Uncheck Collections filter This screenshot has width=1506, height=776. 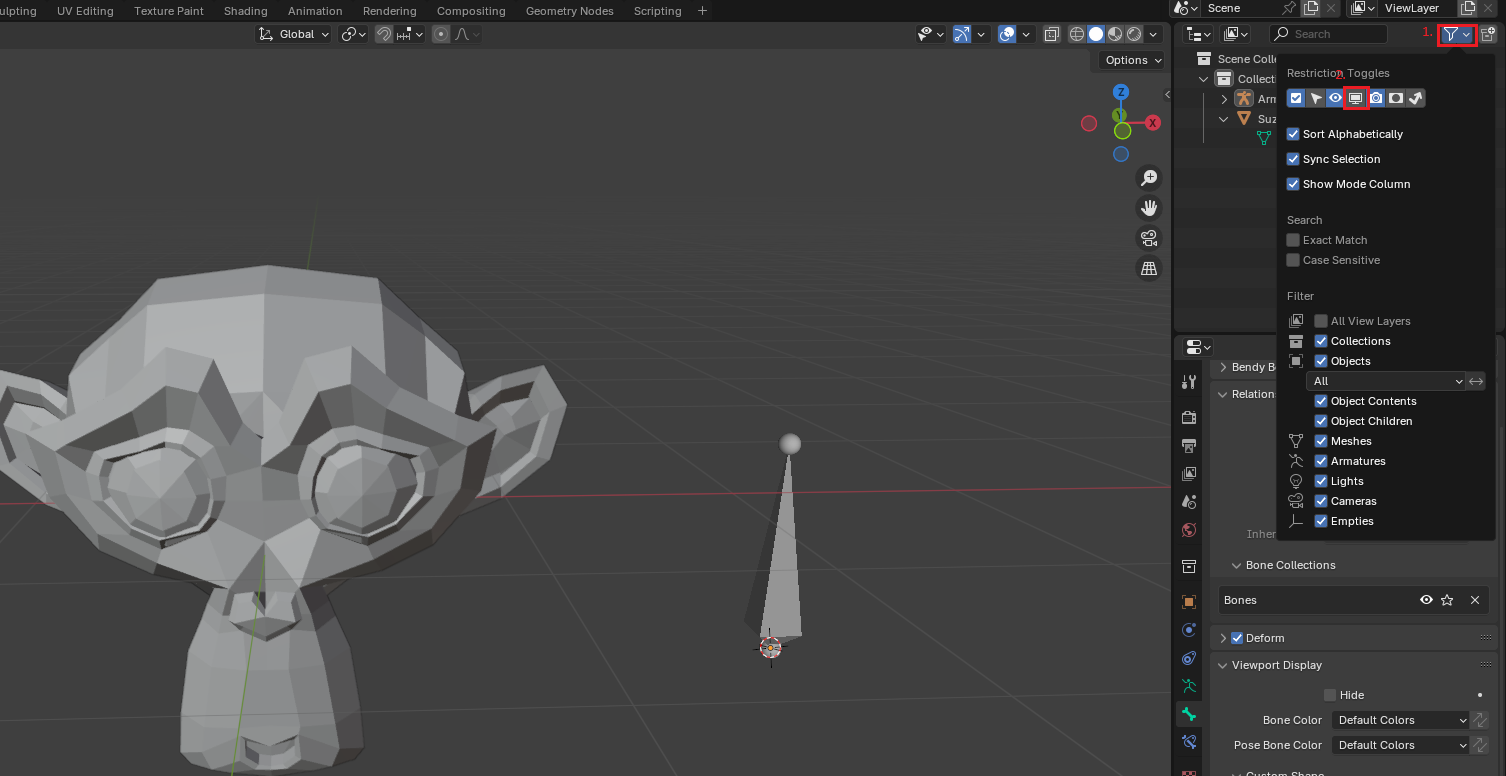1321,341
